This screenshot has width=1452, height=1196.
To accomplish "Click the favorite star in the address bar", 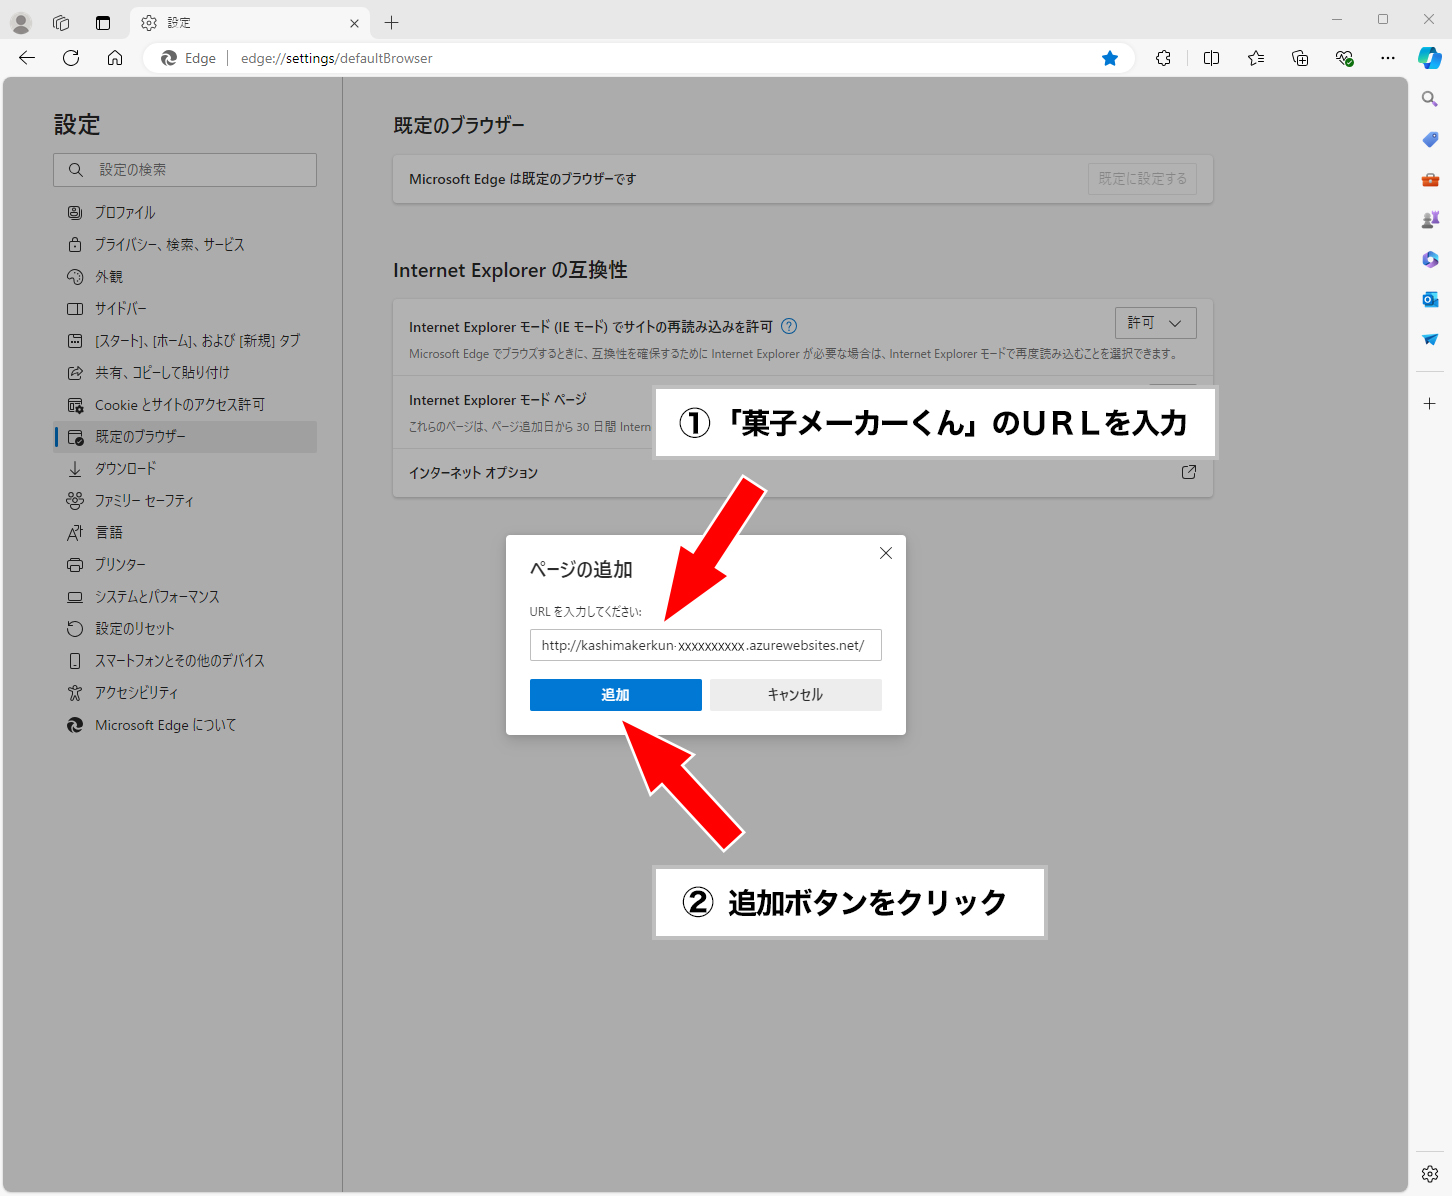I will click(1110, 58).
